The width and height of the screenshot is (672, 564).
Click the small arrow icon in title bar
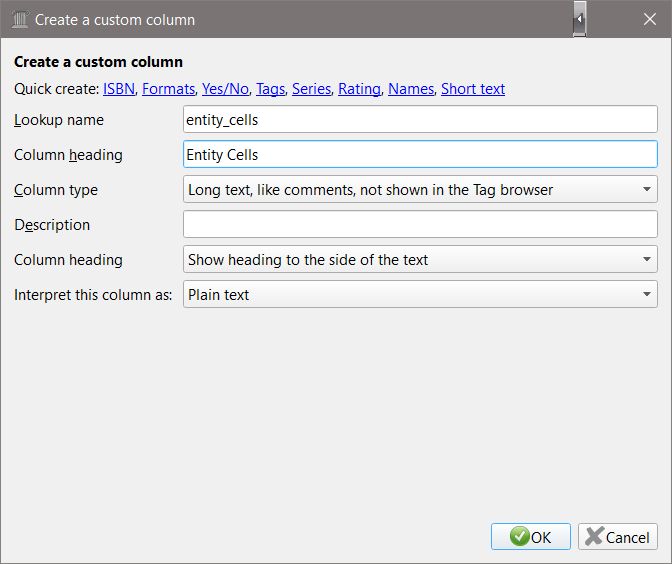[579, 19]
